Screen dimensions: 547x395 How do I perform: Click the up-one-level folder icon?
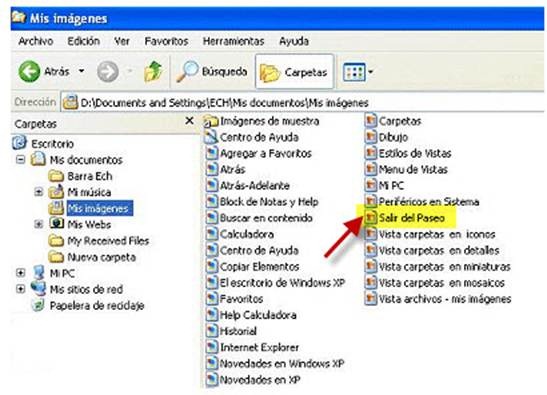(153, 72)
